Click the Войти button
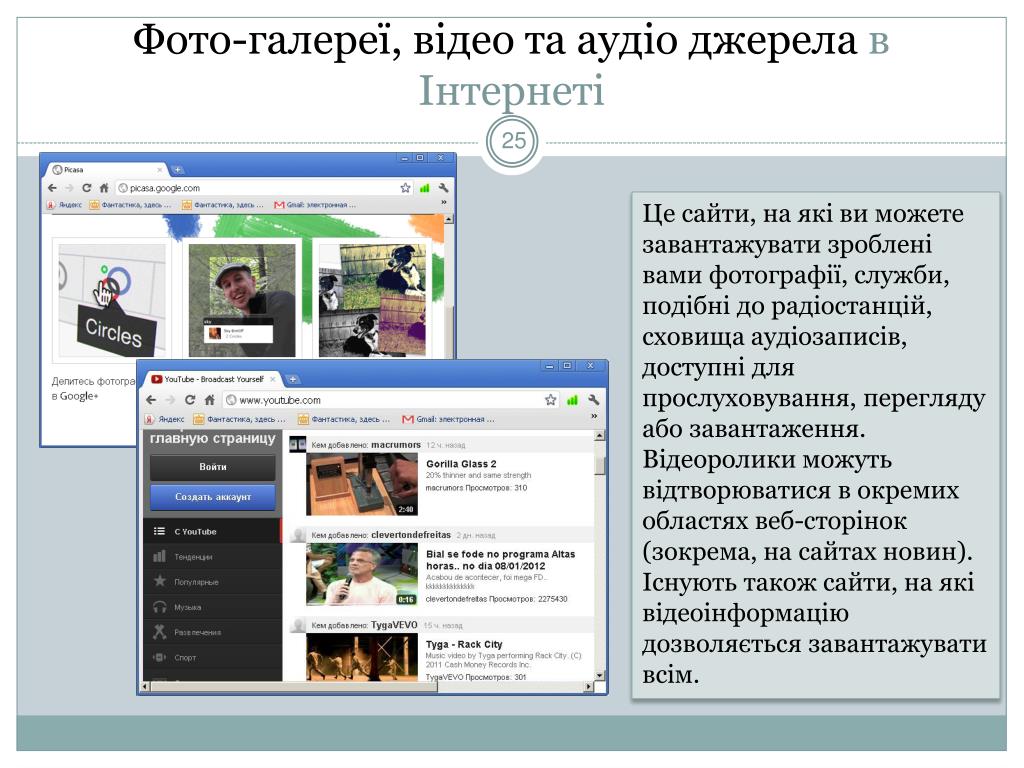 (x=213, y=467)
